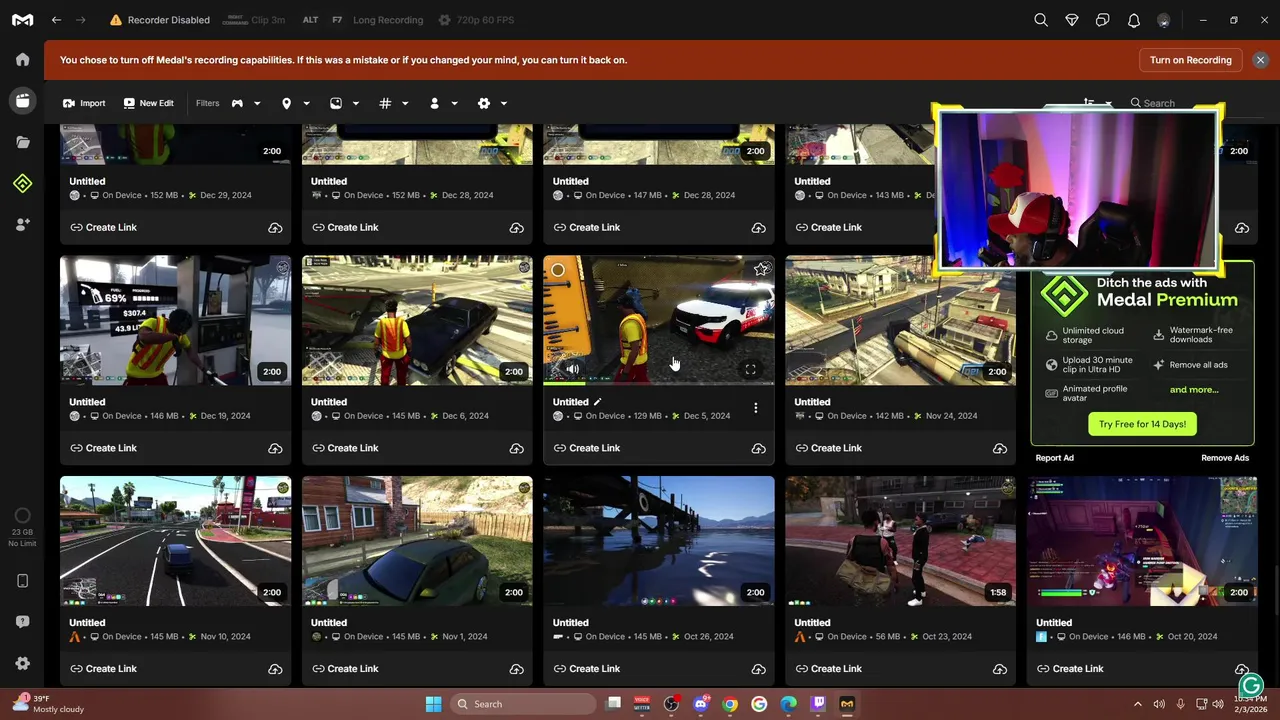
Task: Click Remove Ads link
Action: 1225,458
